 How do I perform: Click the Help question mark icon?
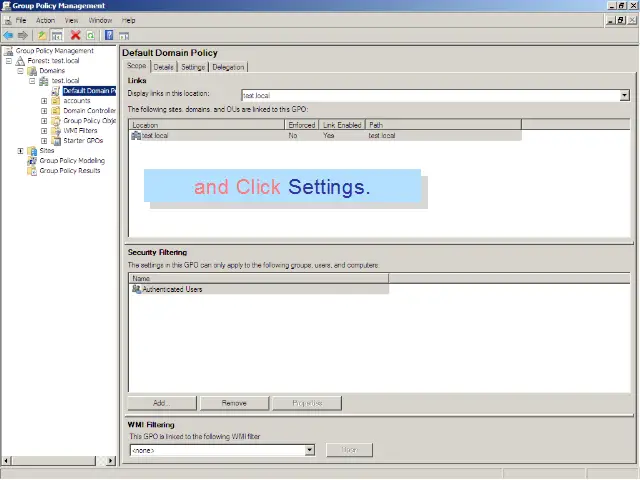(109, 35)
